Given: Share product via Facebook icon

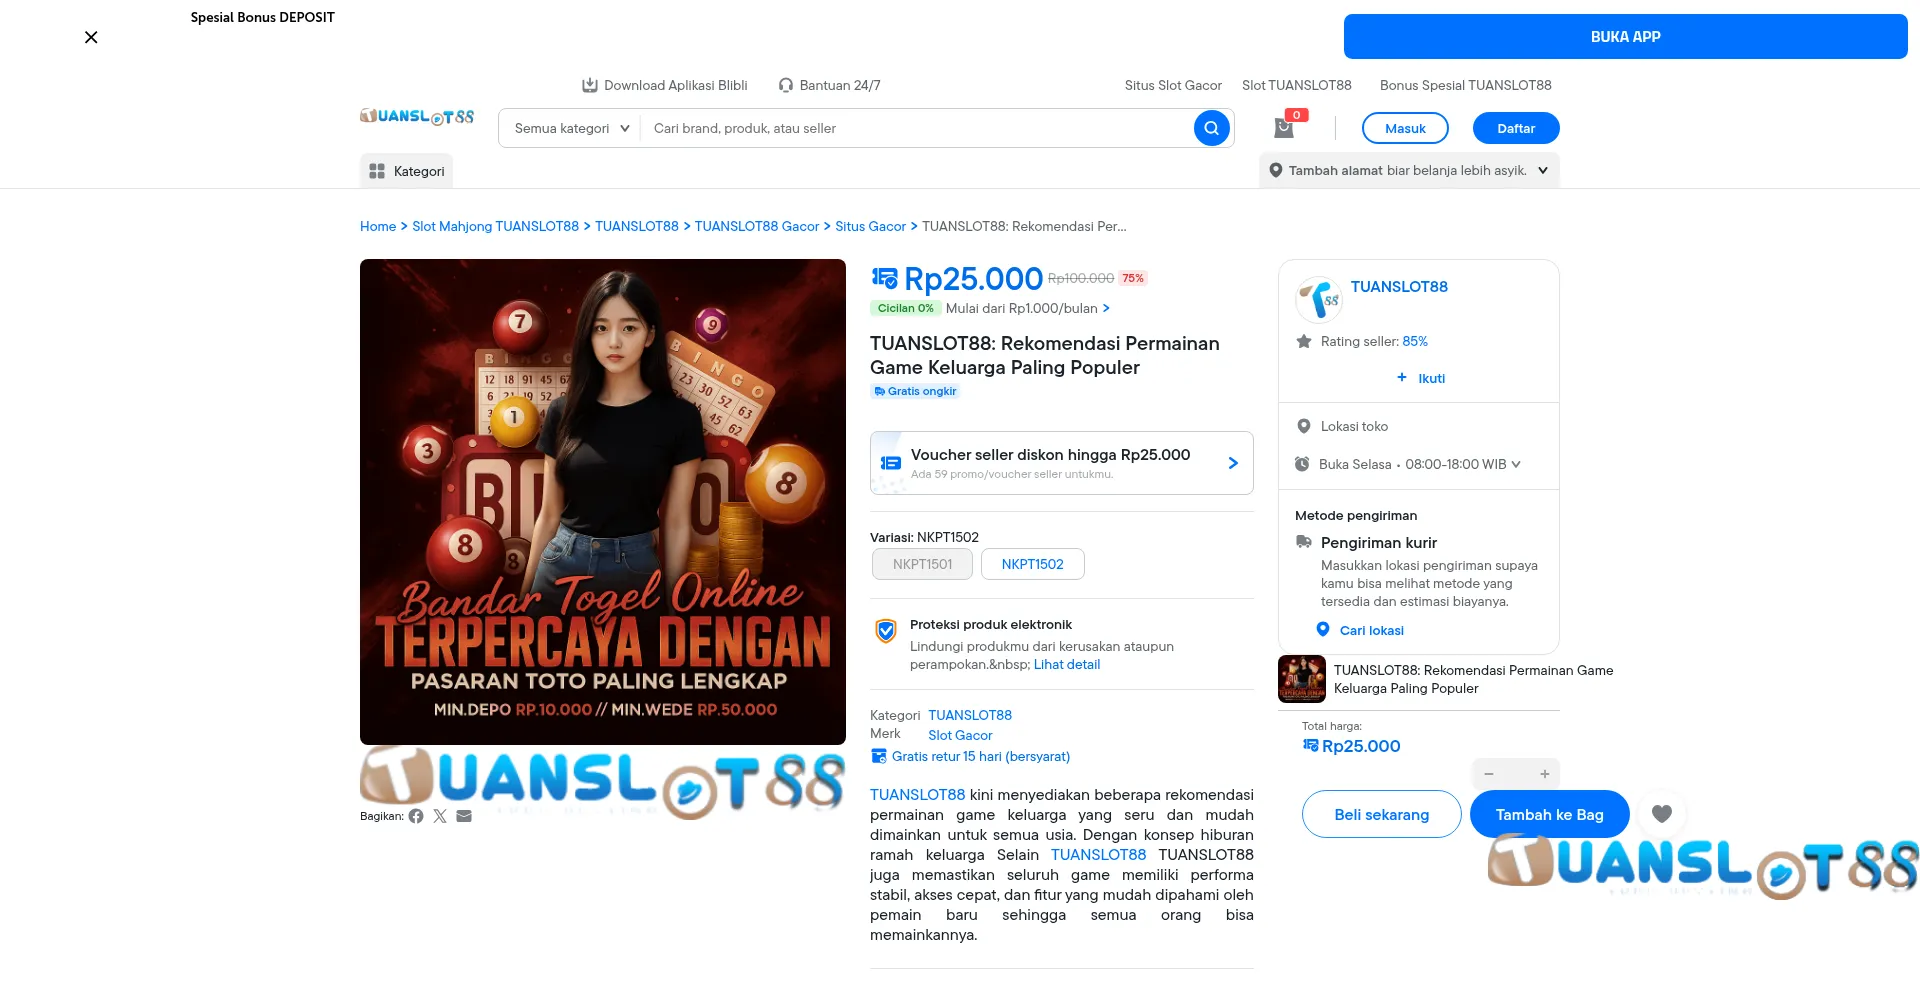Looking at the screenshot, I should [x=416, y=816].
